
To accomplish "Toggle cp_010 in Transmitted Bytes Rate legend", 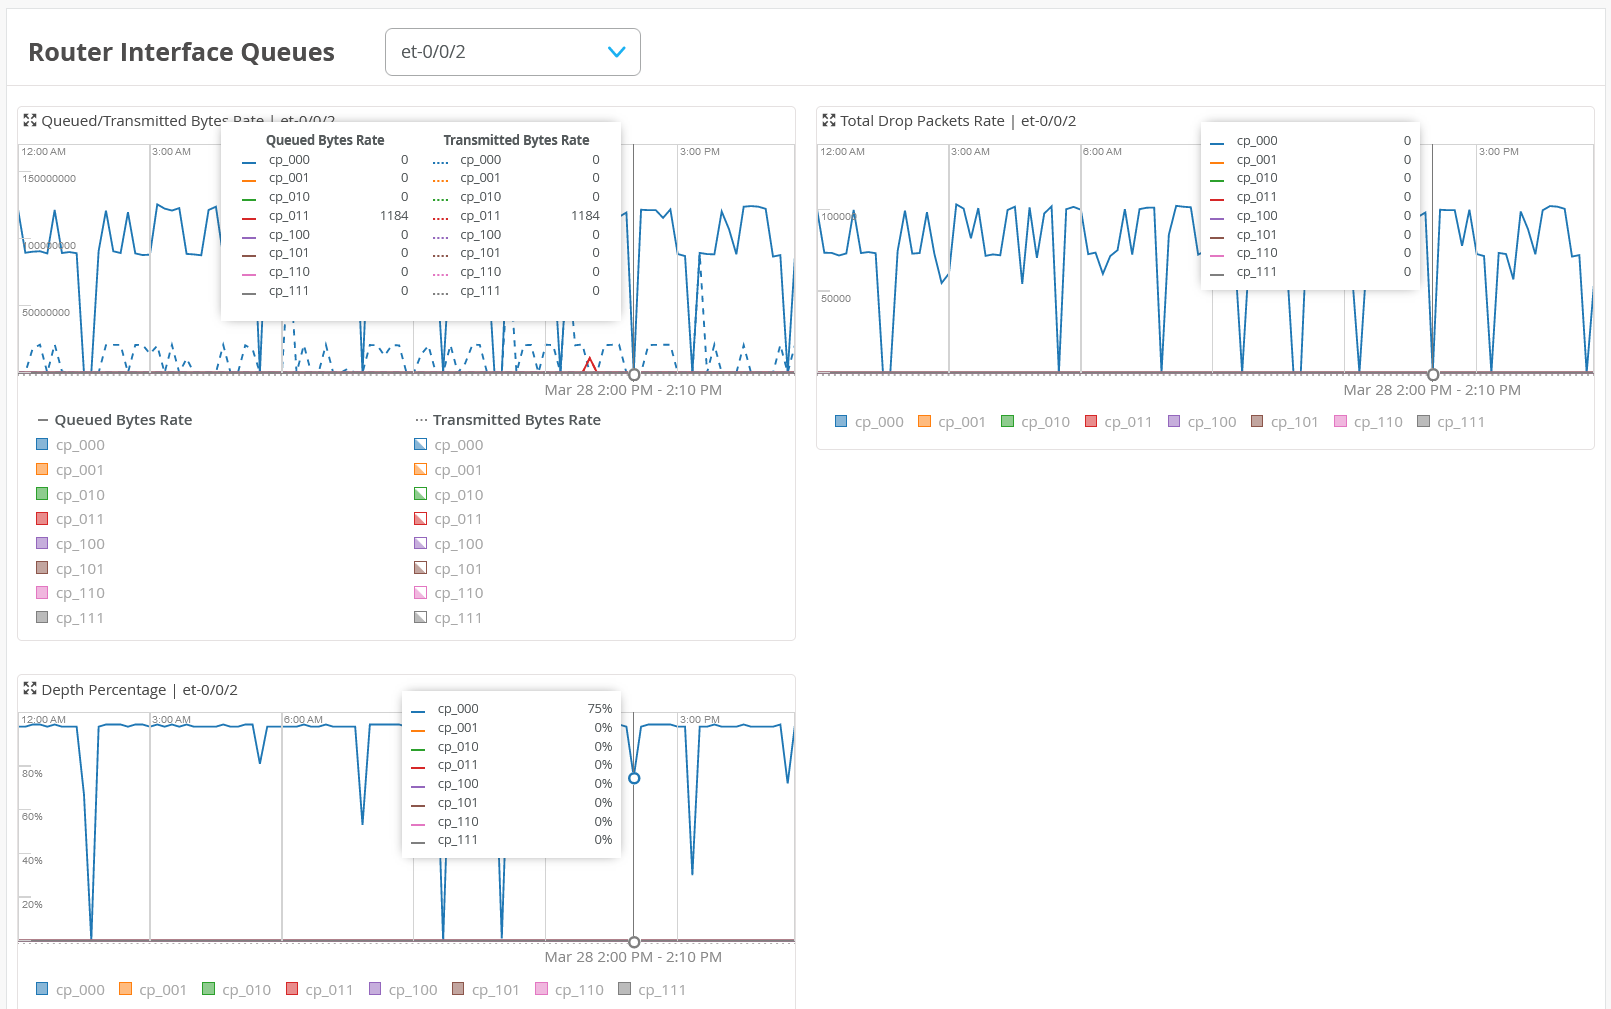I will click(449, 495).
